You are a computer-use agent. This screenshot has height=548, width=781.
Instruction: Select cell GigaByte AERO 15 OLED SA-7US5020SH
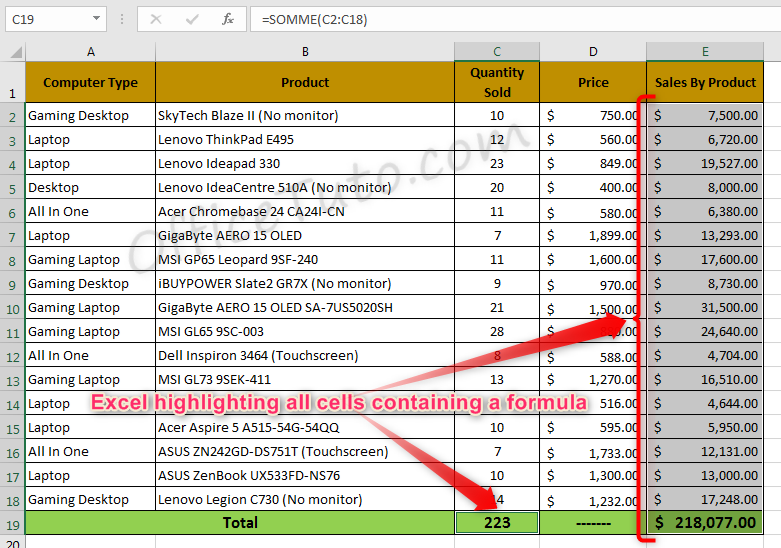(305, 307)
